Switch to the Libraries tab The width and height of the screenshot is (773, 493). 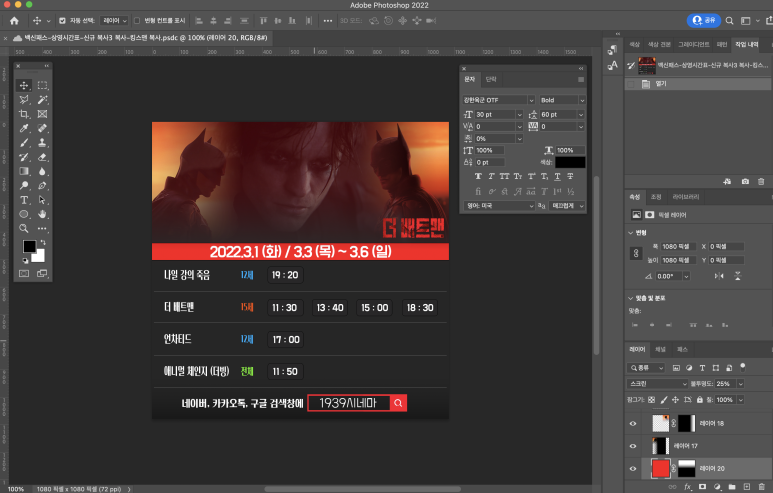point(686,197)
